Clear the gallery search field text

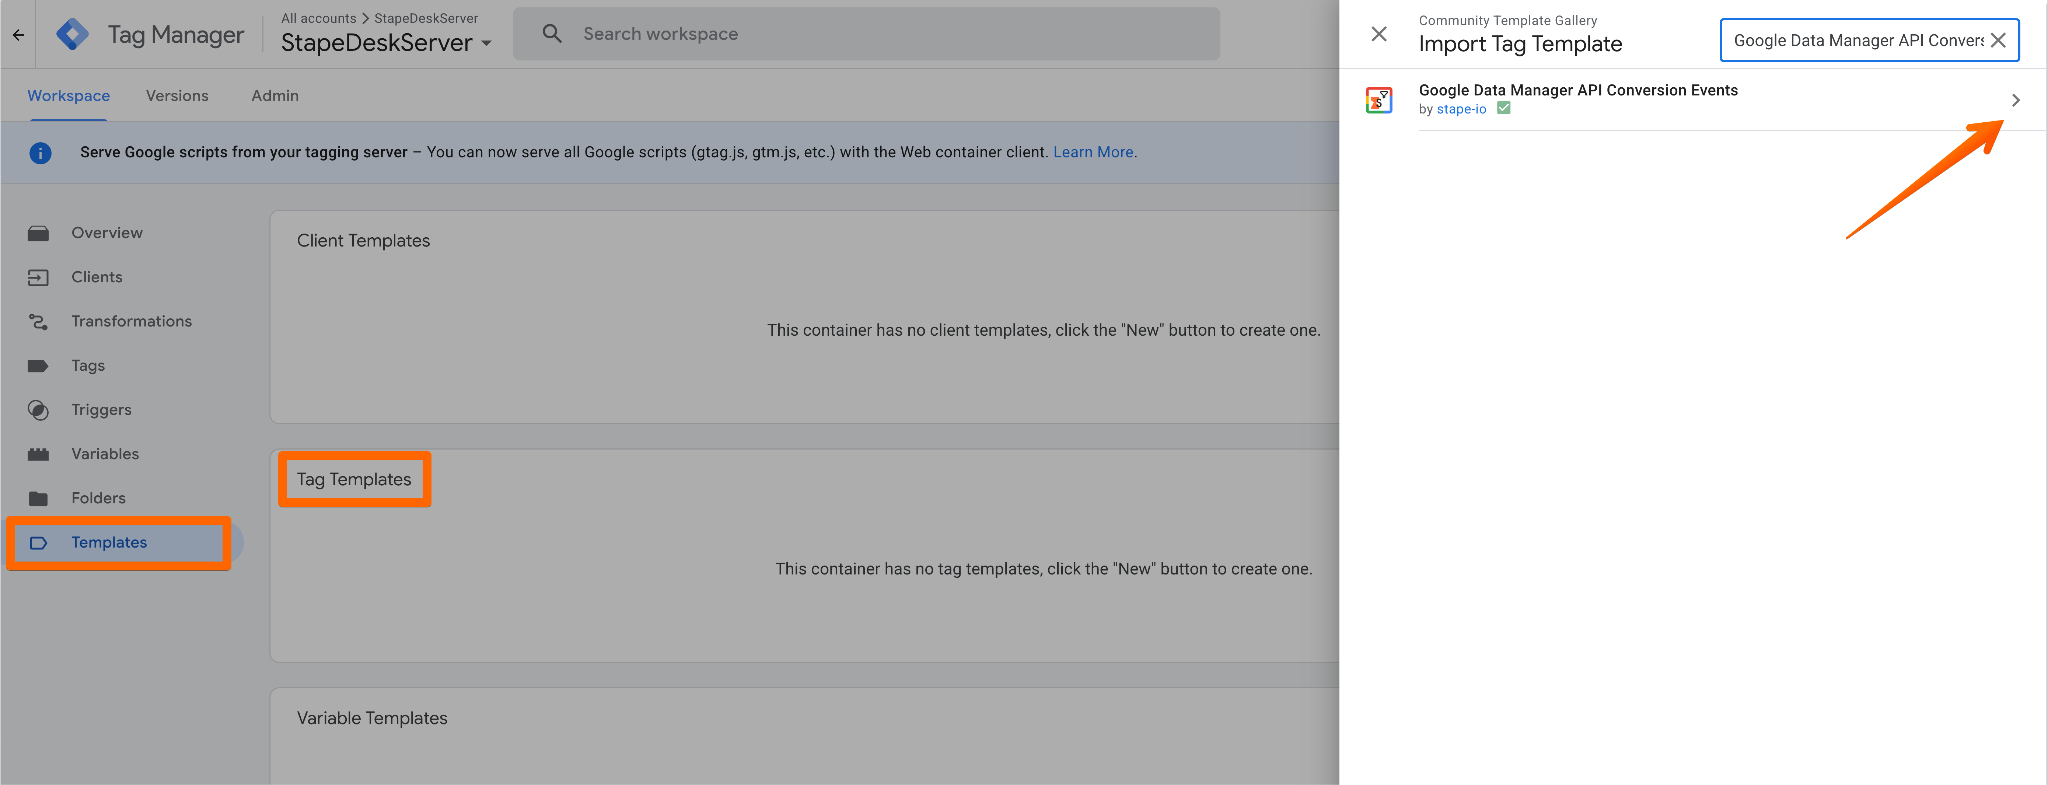[x=1998, y=40]
